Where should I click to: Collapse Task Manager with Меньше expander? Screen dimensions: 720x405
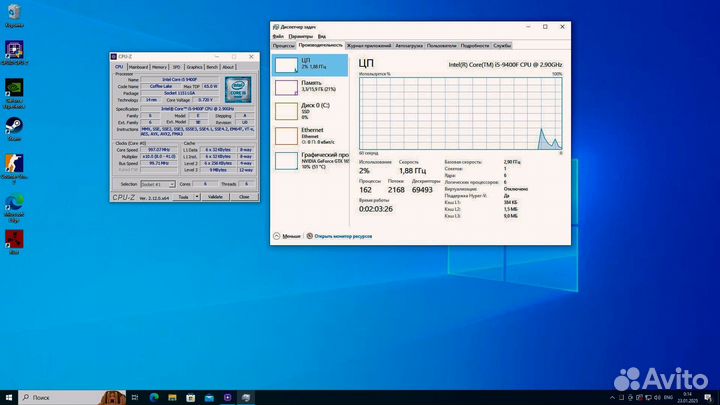pos(287,237)
